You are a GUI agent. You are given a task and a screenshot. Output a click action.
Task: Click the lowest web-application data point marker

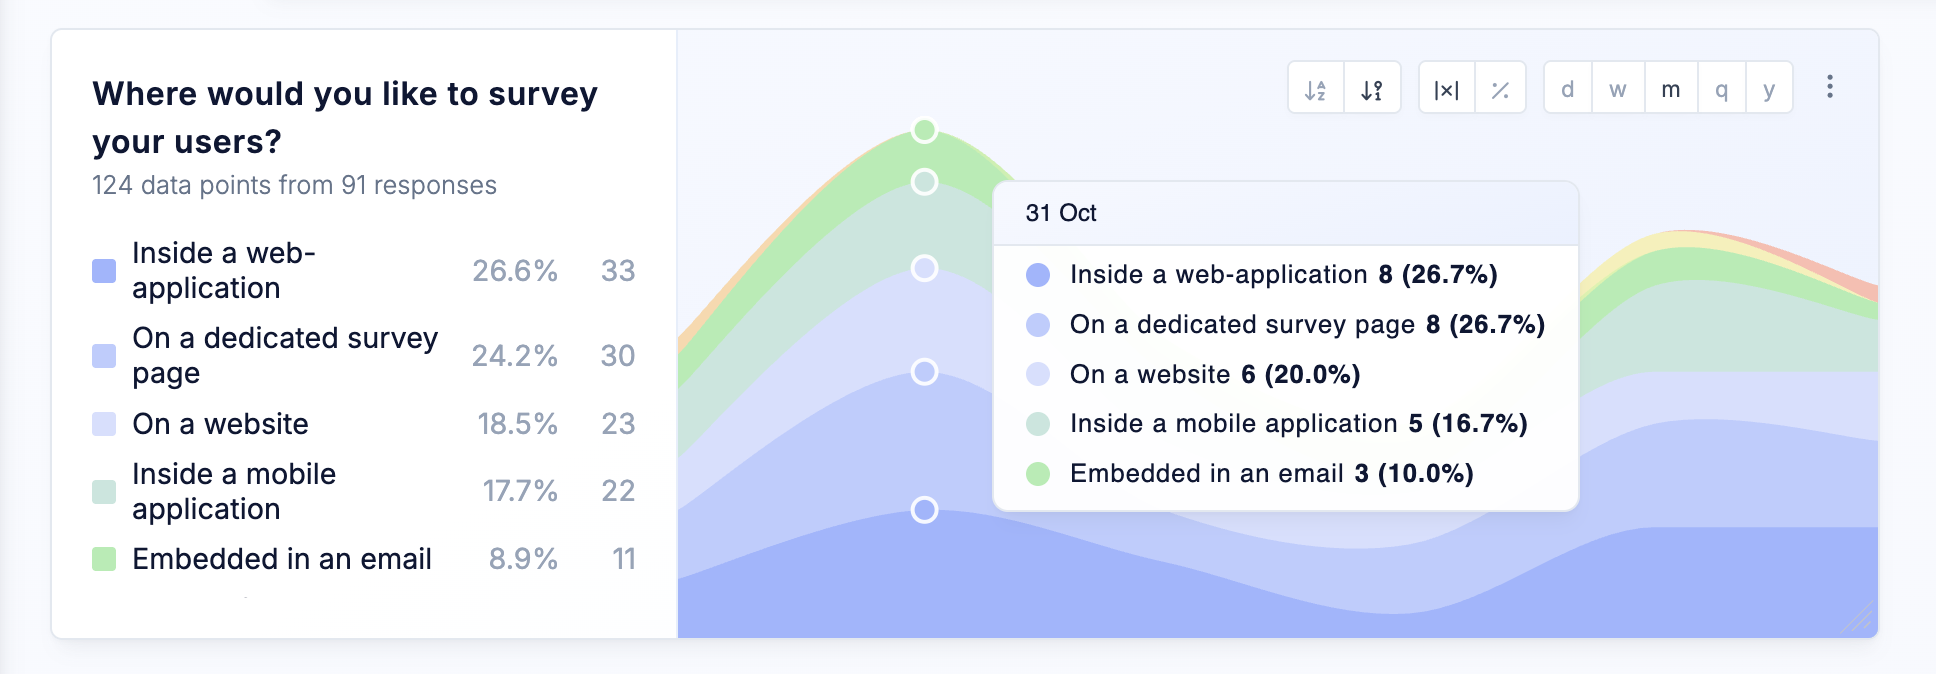925,510
